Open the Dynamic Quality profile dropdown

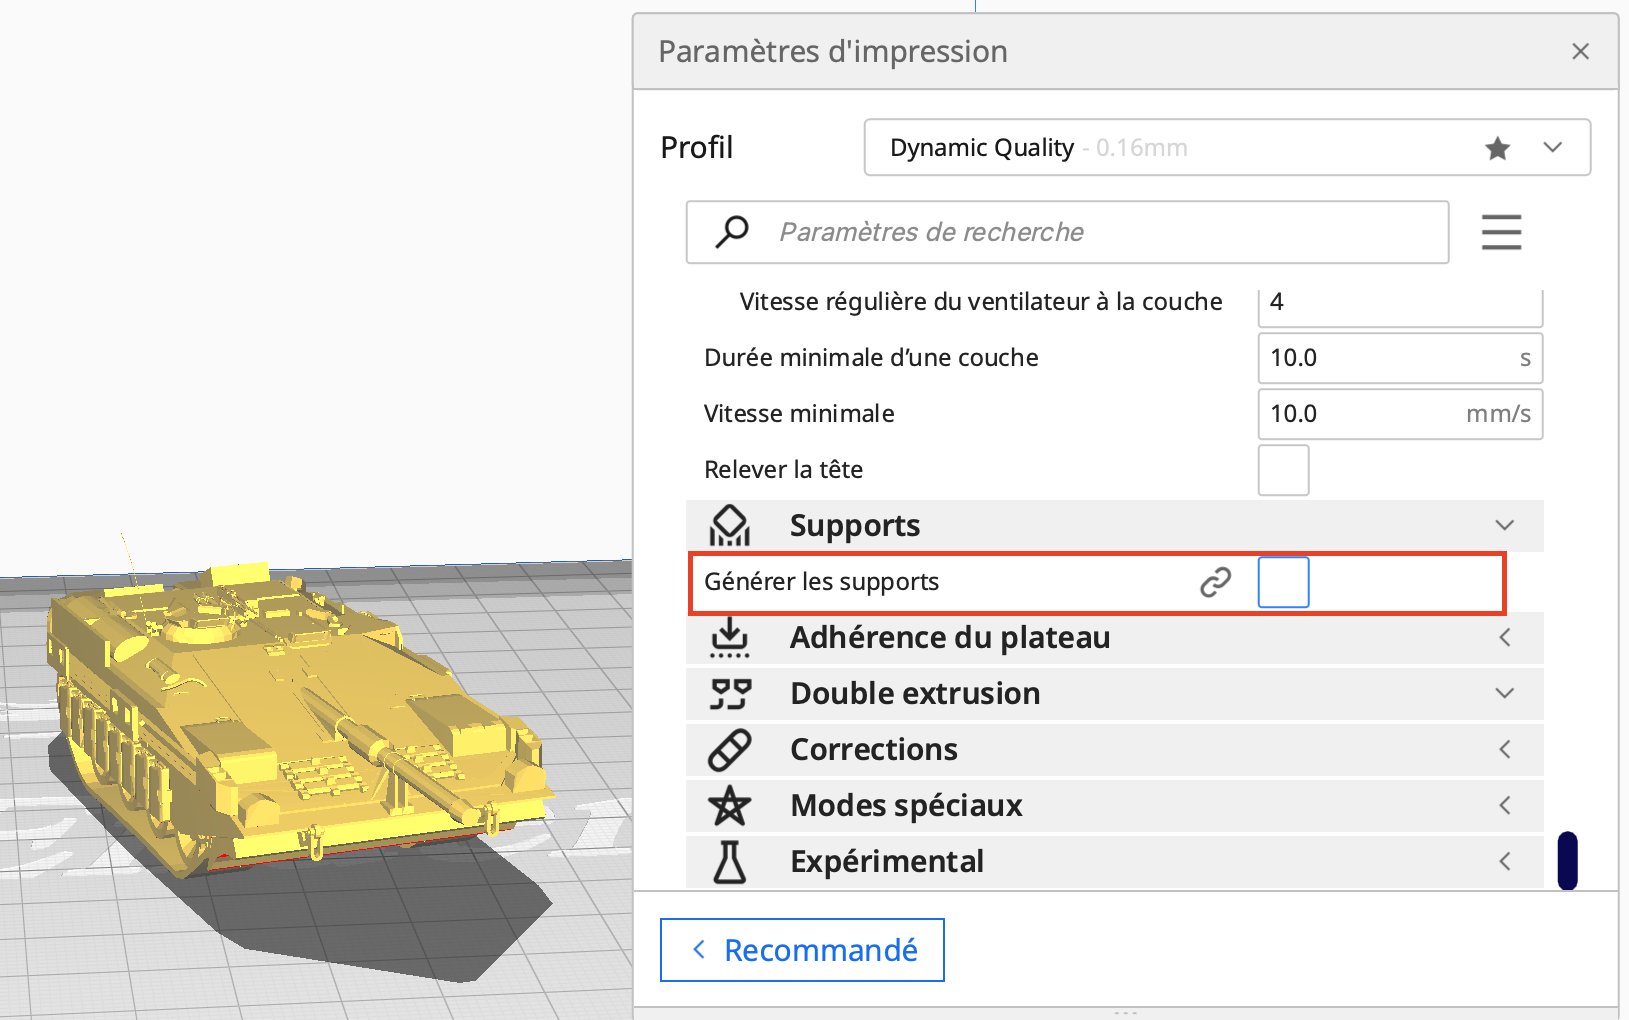click(1552, 147)
